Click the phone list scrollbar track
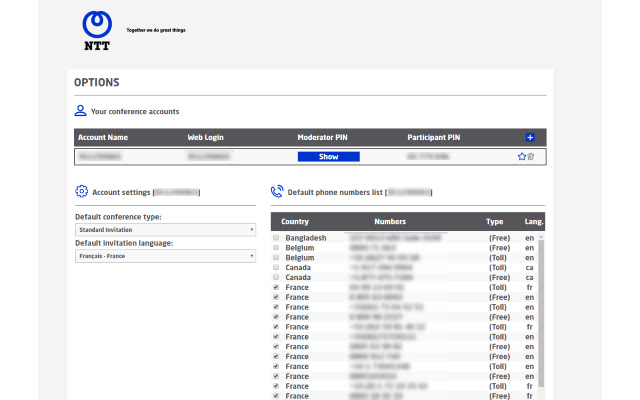 click(x=541, y=314)
